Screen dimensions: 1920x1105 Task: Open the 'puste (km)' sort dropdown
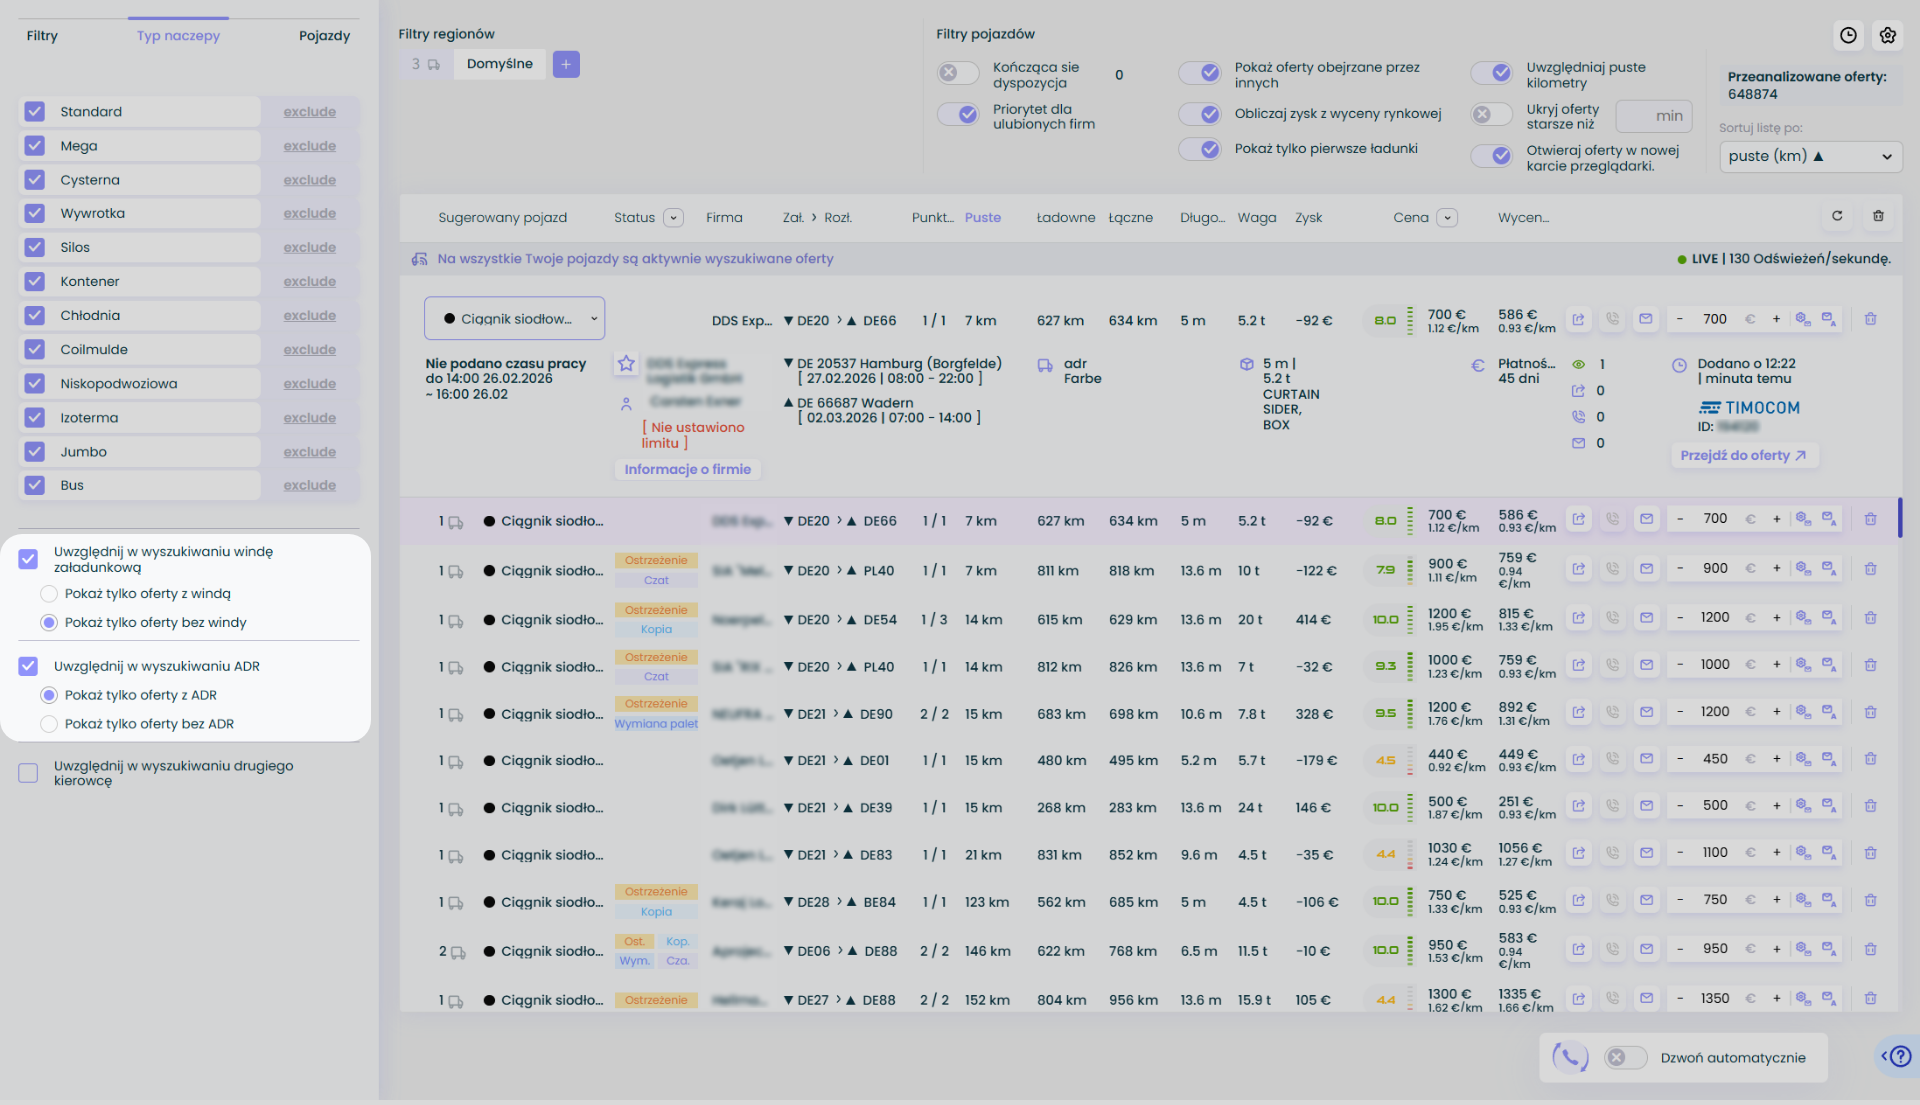1810,156
